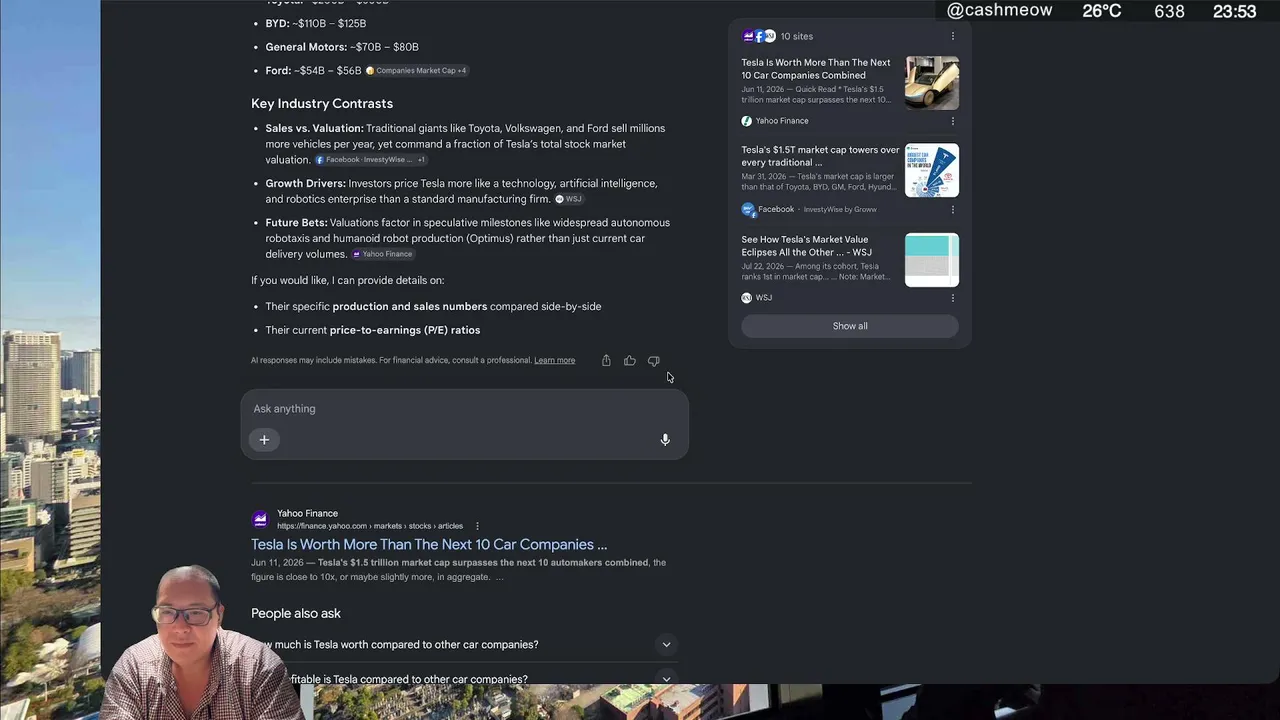Open more options for the Facebook InvestyWise source card

coord(952,210)
